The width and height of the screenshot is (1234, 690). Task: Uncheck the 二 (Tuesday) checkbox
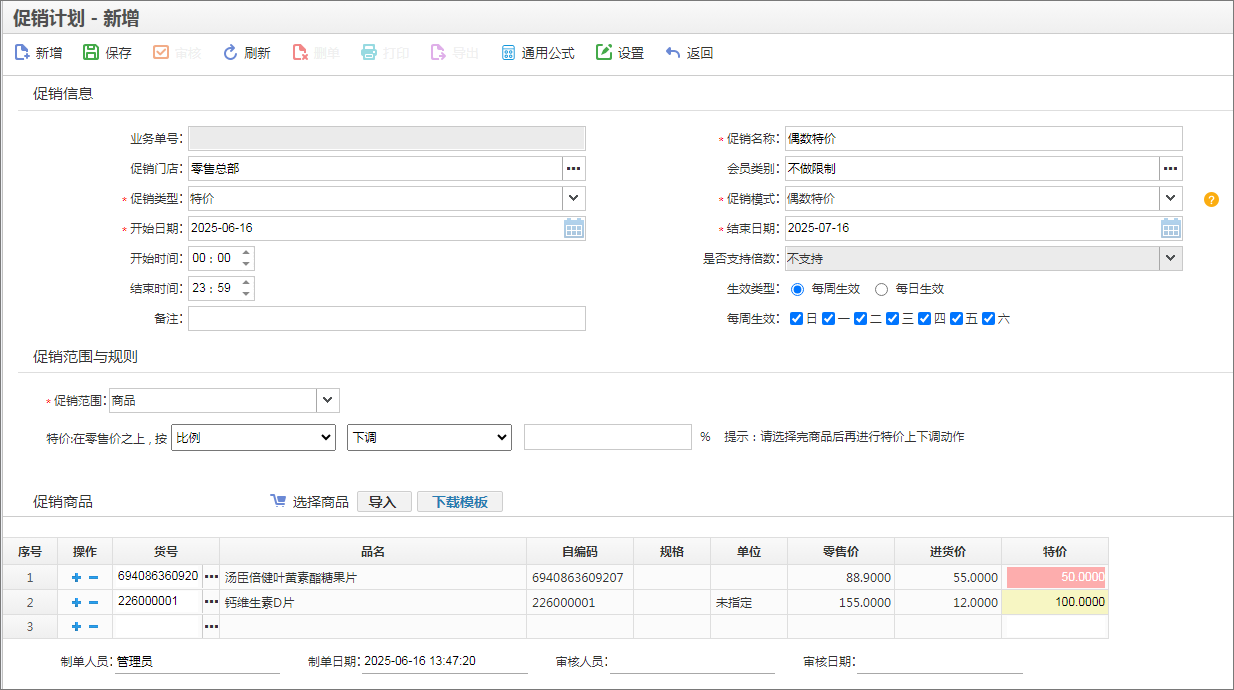860,319
